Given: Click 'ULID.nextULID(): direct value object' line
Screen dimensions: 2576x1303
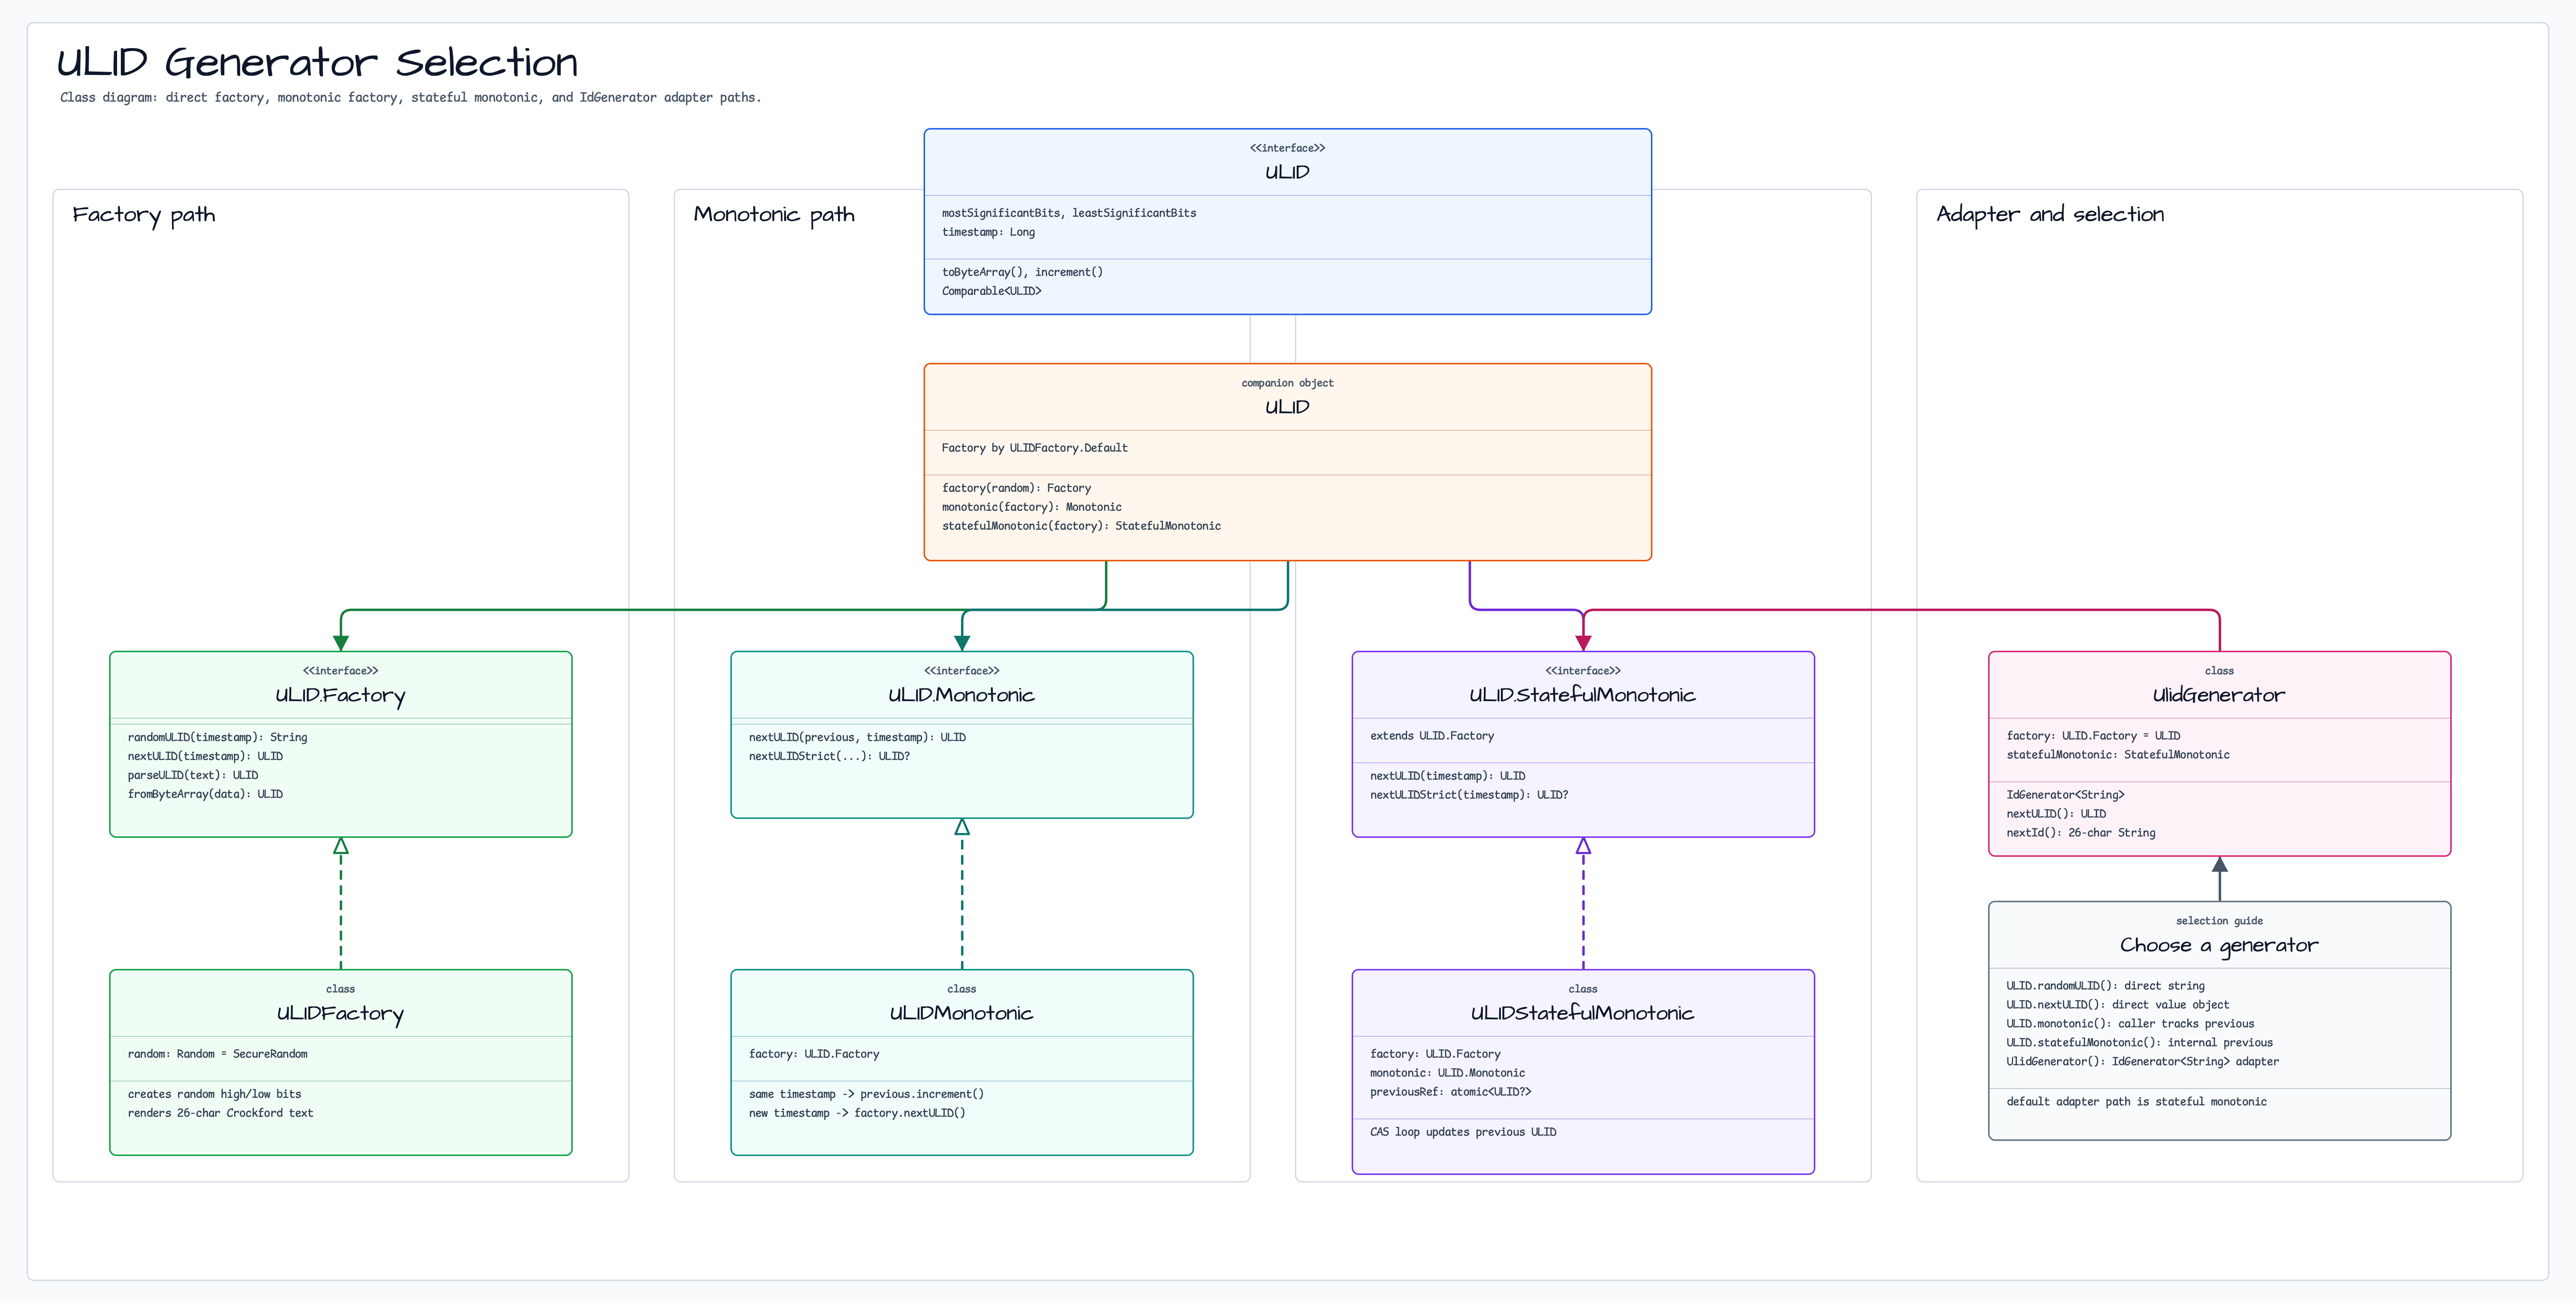Looking at the screenshot, I should [x=2118, y=1005].
